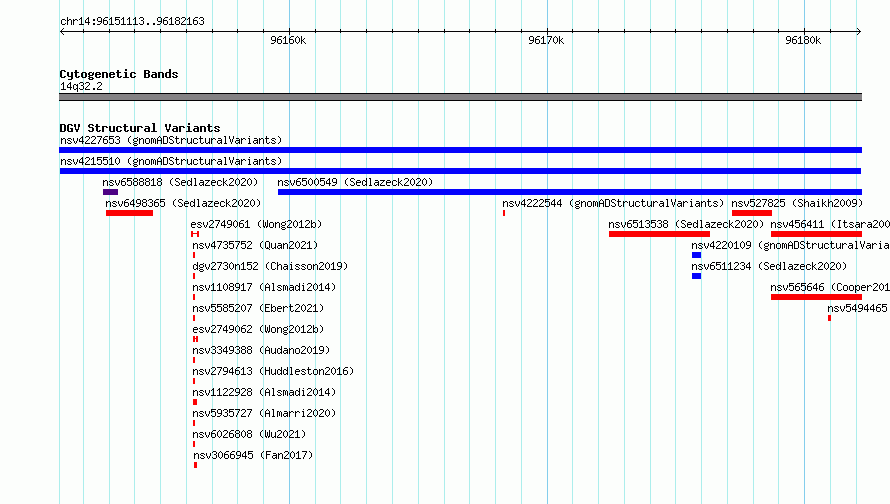Click nsv6026808 (Wu2021) label
This screenshot has width=890, height=504.
[249, 434]
